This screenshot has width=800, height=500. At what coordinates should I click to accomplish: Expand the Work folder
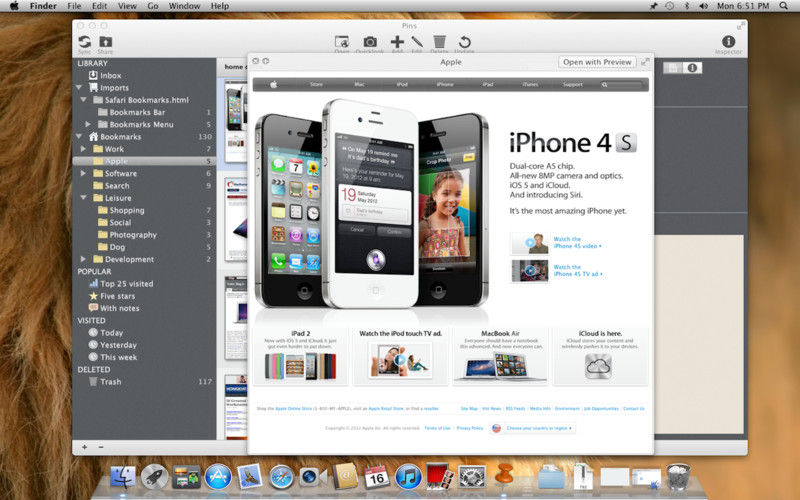(x=83, y=149)
